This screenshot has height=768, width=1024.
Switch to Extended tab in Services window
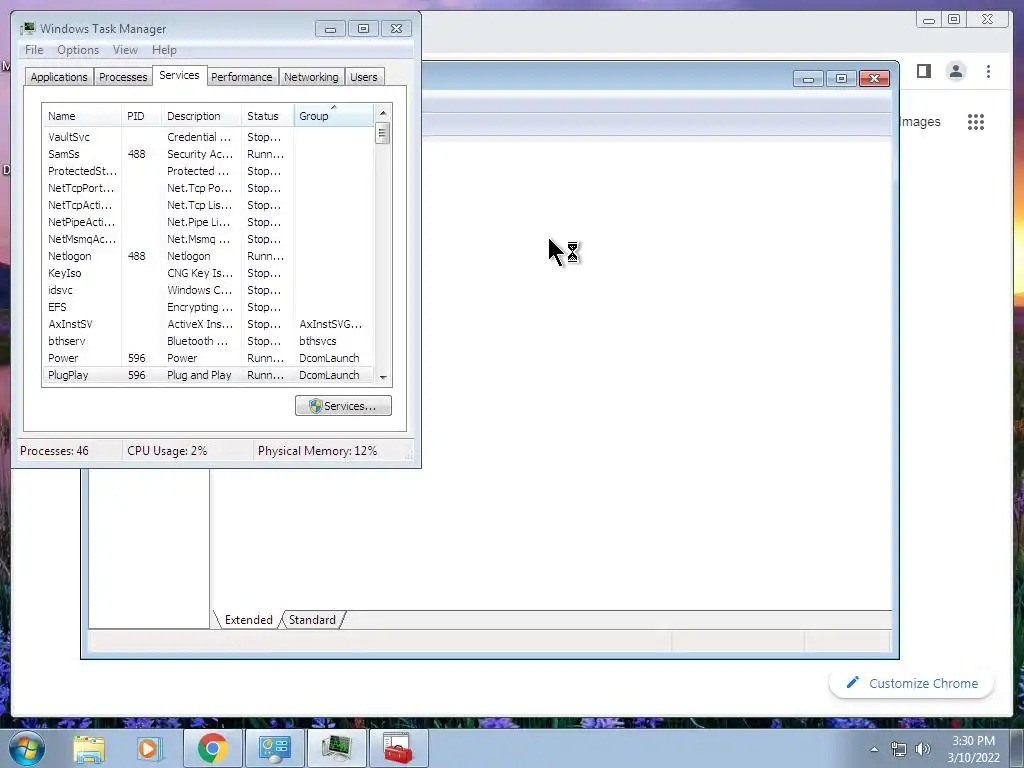pyautogui.click(x=248, y=620)
